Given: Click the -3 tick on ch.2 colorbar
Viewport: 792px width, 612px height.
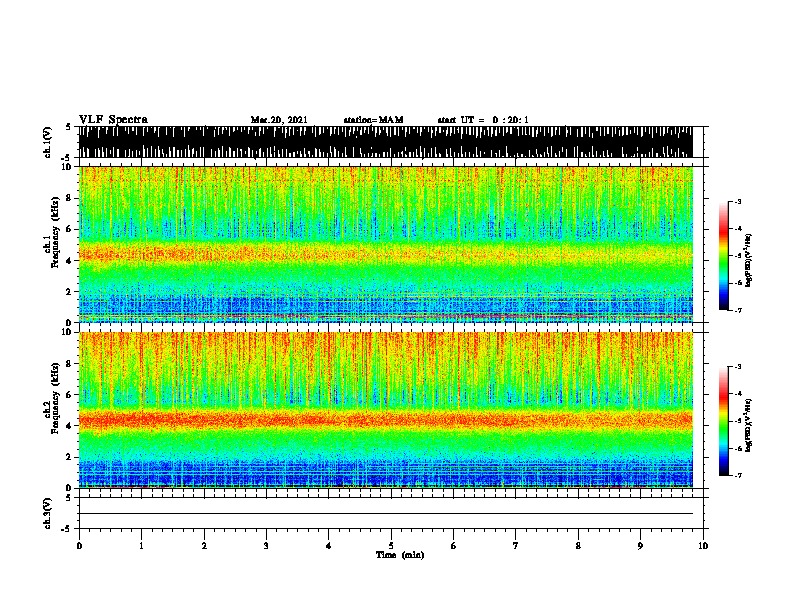Looking at the screenshot, I should [x=738, y=367].
